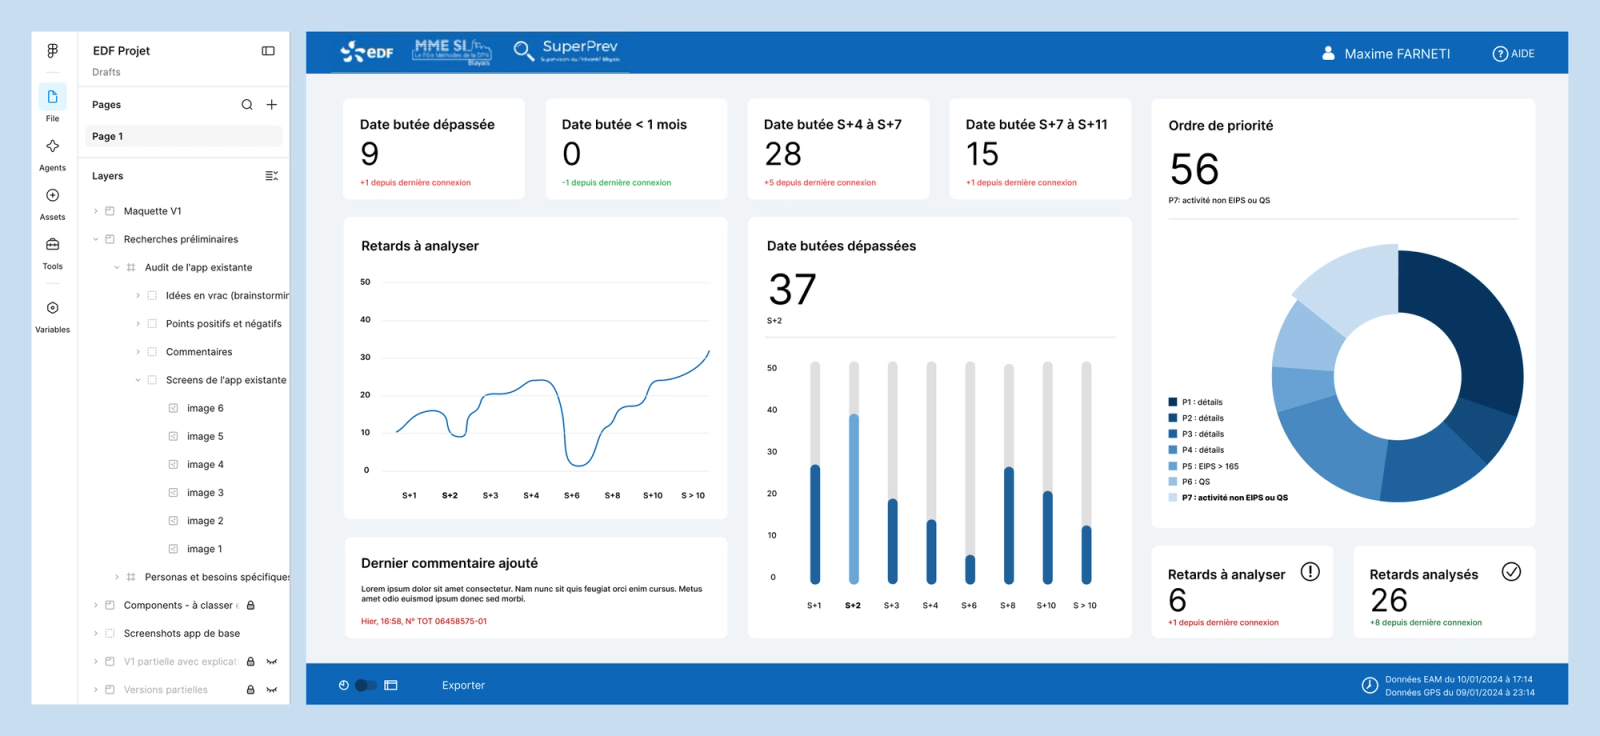Toggle the sidebar panel layout icon

(x=268, y=51)
